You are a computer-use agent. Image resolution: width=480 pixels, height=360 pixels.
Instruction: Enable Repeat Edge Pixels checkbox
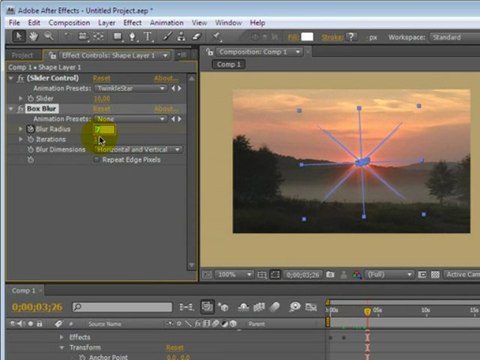(x=97, y=160)
